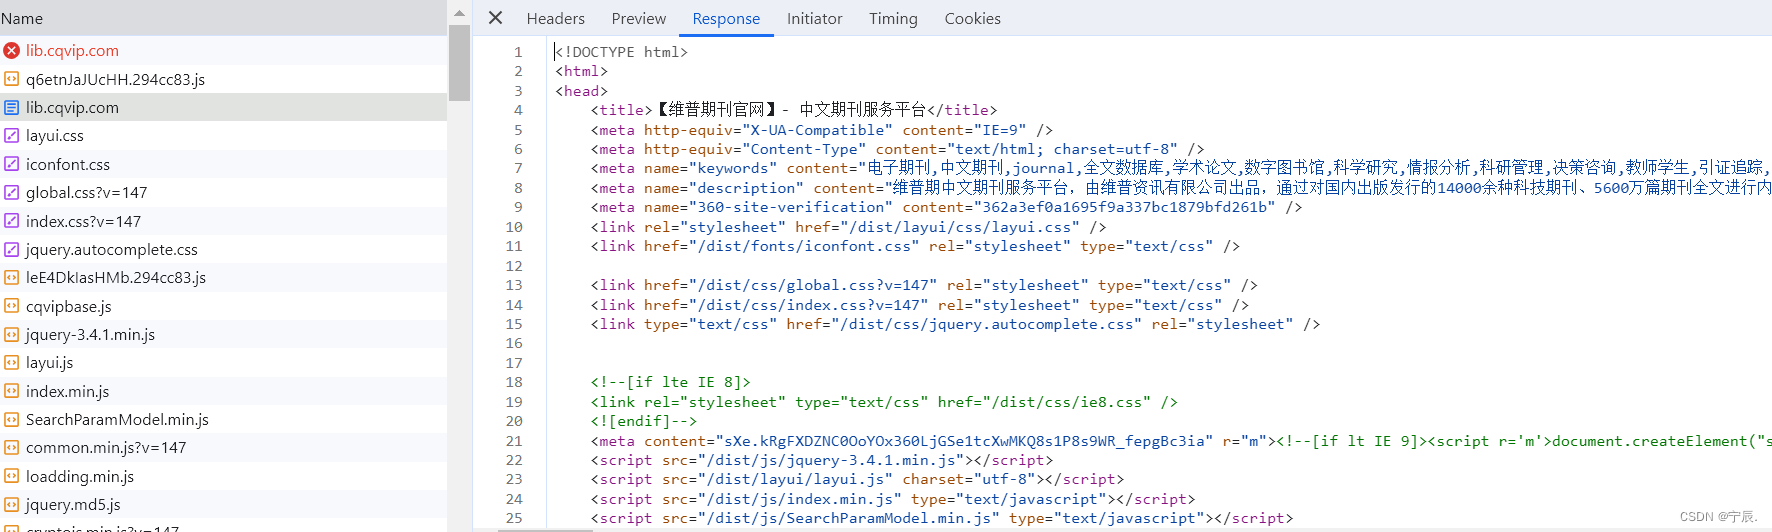Click the document icon of the selected lib.cqvip.com request
Viewport: 1772px width, 532px height.
click(12, 107)
